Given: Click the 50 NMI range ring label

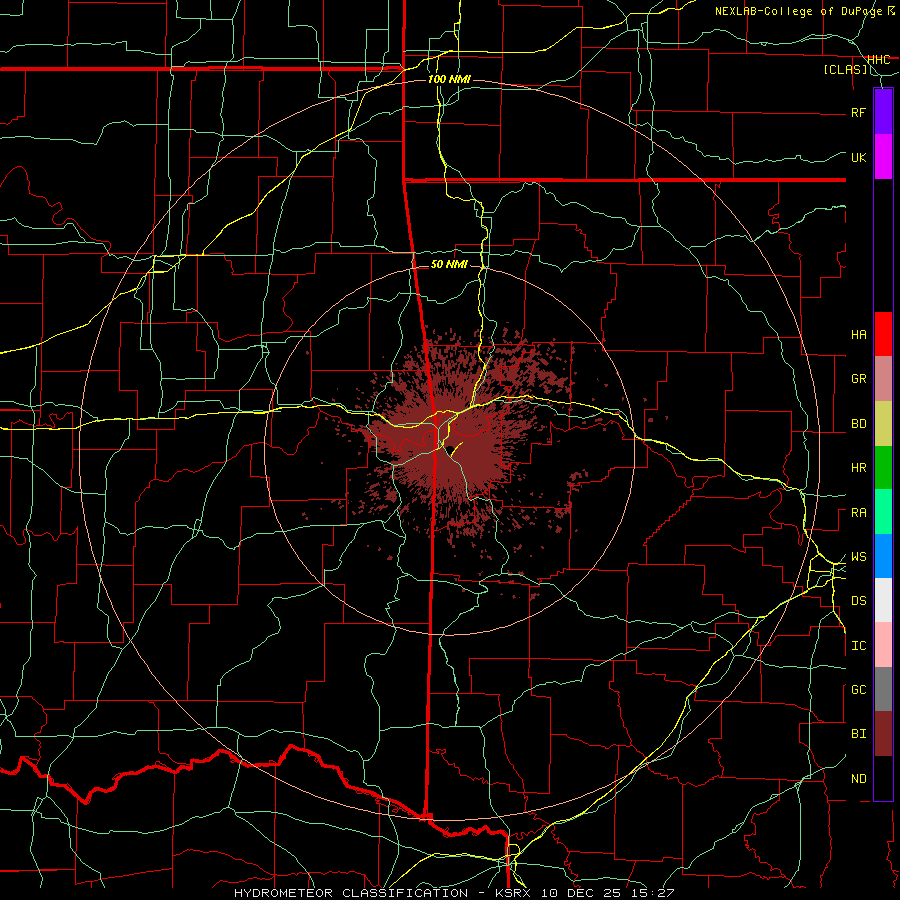Looking at the screenshot, I should click(x=449, y=264).
